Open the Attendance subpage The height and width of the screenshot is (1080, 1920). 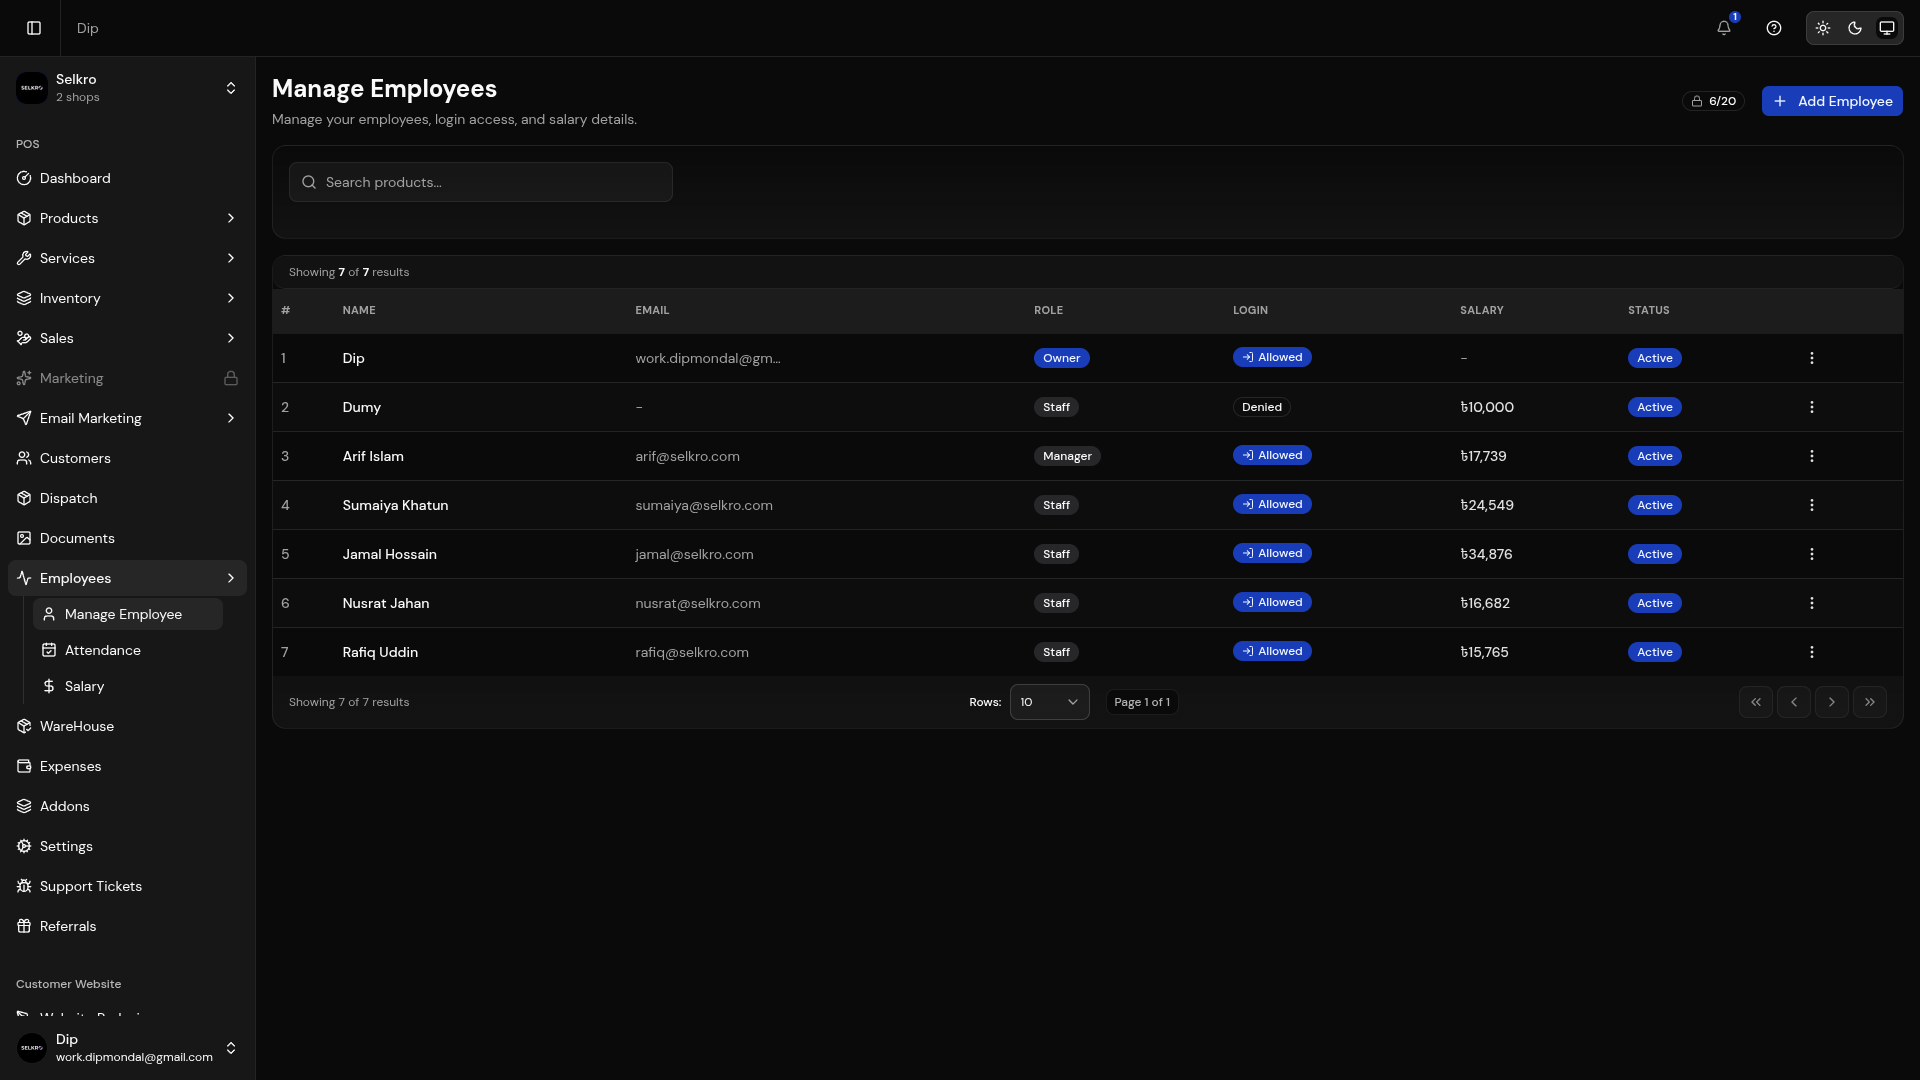coord(128,650)
